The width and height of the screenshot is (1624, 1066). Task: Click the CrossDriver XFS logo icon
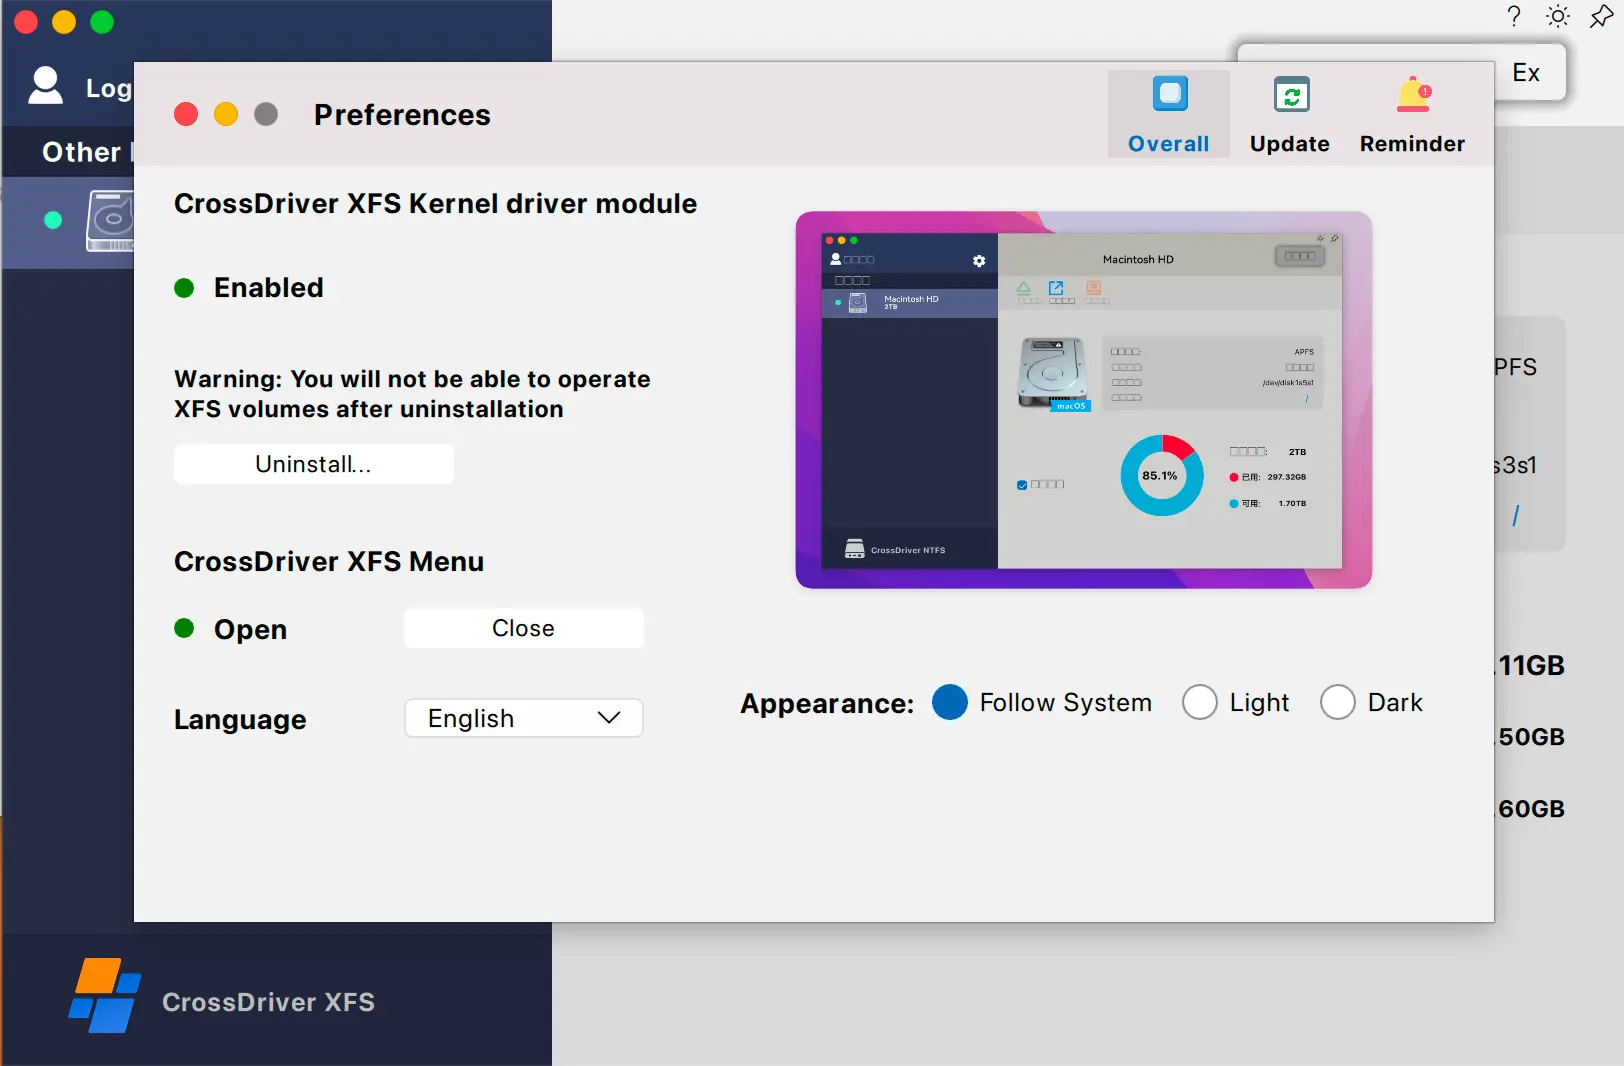point(105,996)
